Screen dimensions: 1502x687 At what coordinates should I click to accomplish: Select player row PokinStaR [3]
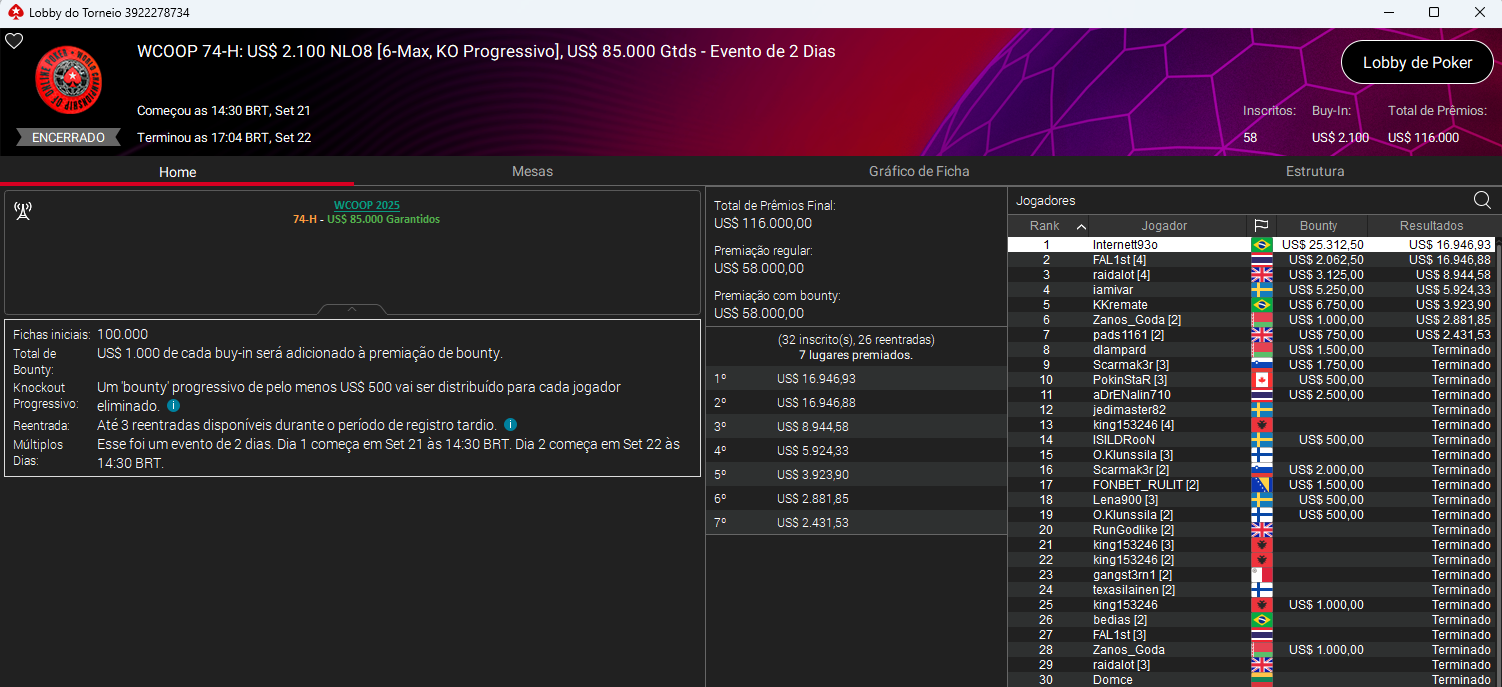pyautogui.click(x=1251, y=380)
